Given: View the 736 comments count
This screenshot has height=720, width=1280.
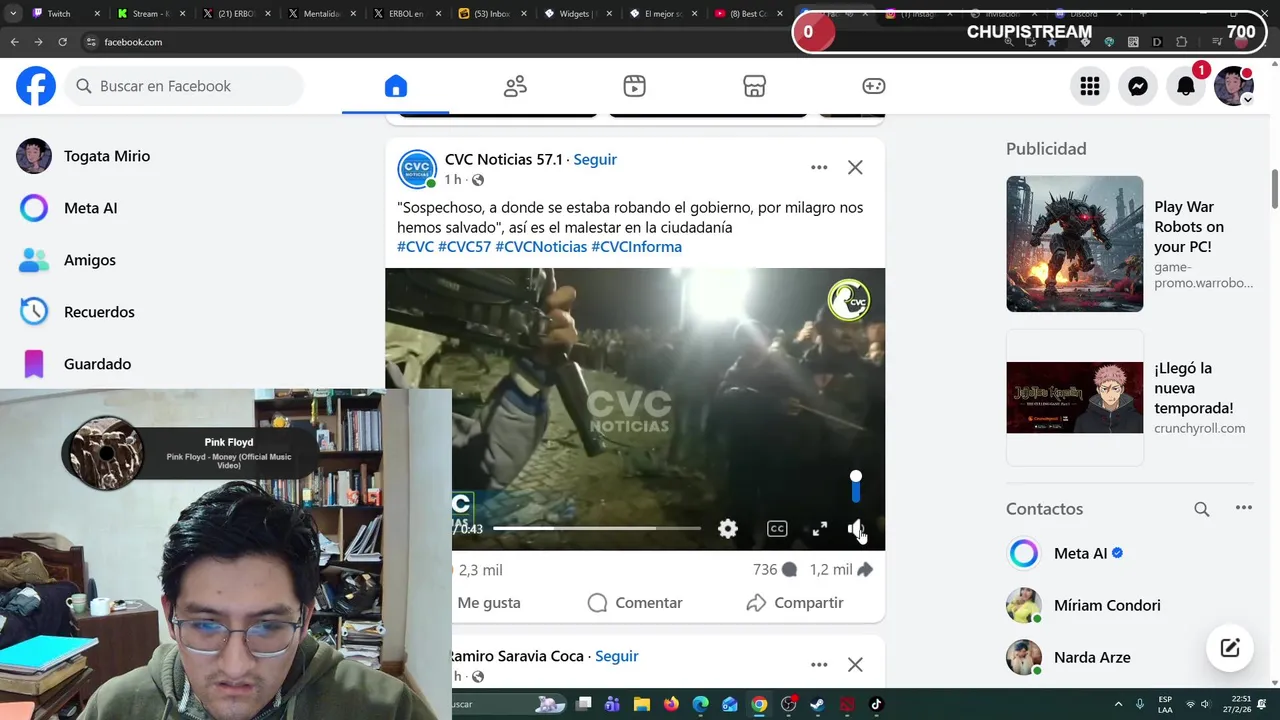Looking at the screenshot, I should pyautogui.click(x=775, y=570).
